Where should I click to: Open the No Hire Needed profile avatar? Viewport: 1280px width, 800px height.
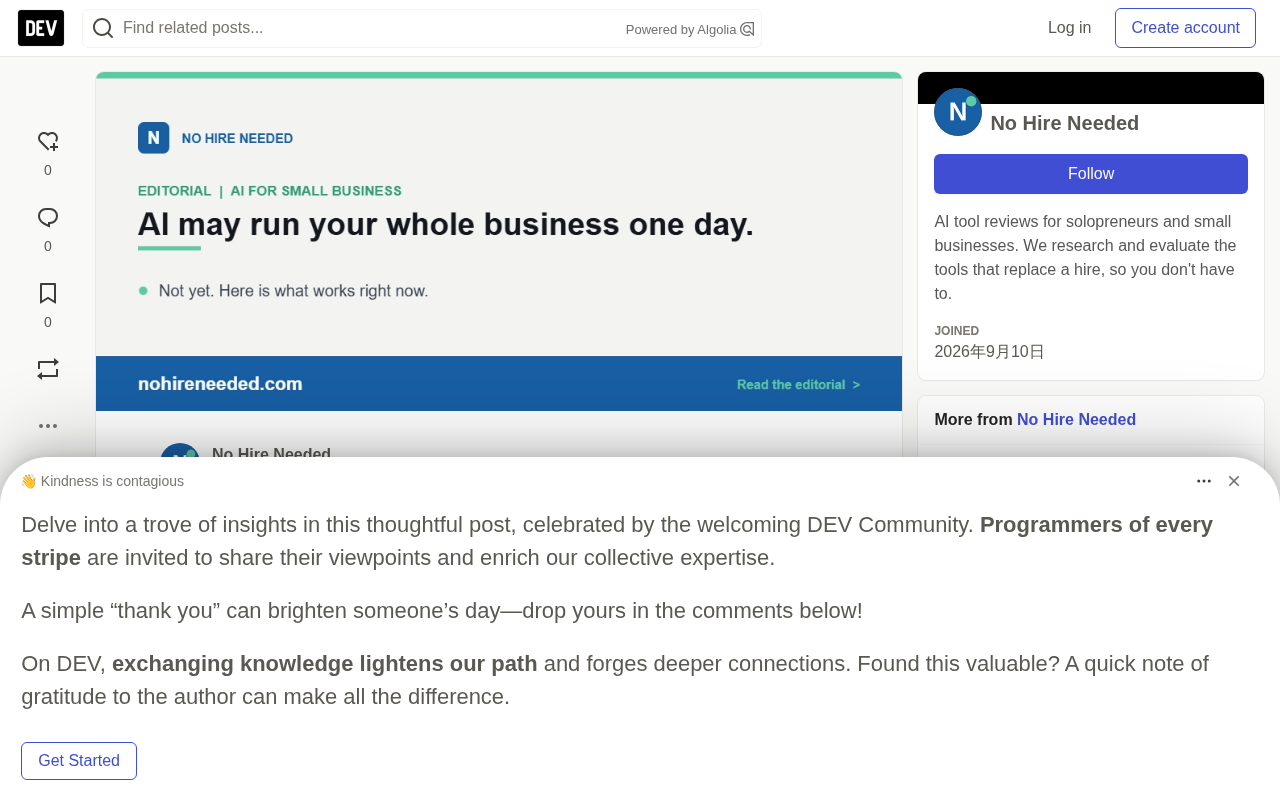pyautogui.click(x=958, y=112)
